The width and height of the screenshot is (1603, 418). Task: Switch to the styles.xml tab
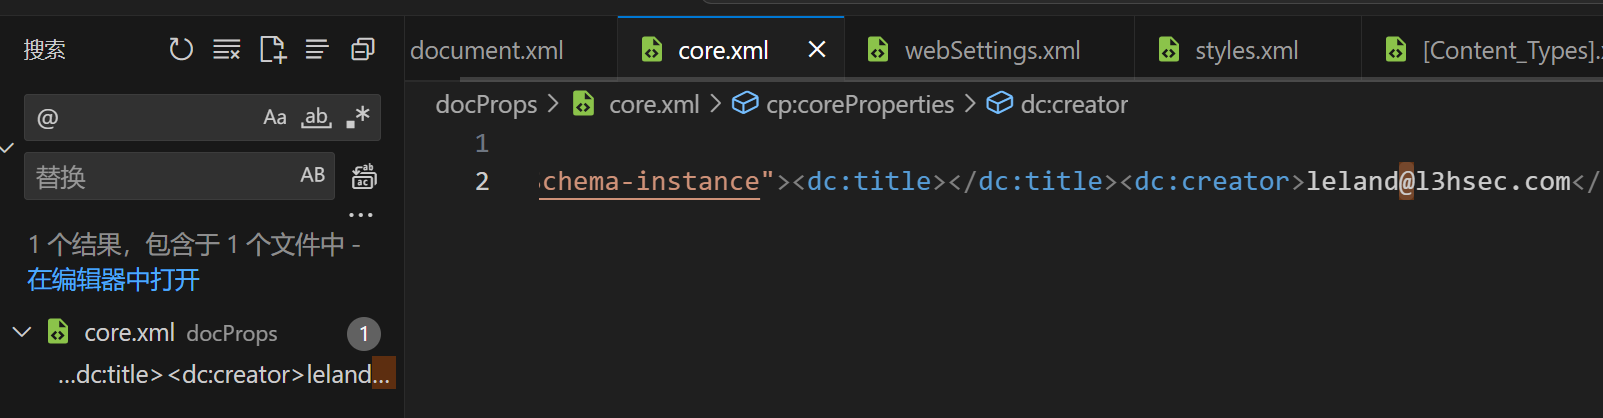click(x=1246, y=50)
